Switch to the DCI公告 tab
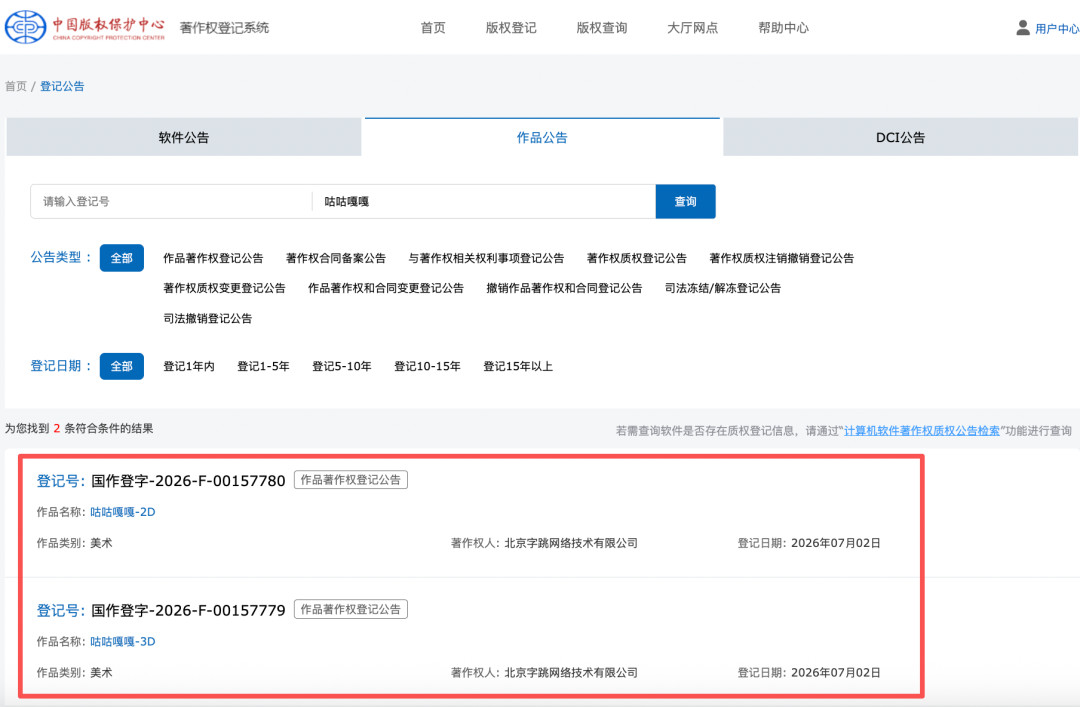The height and width of the screenshot is (707, 1080). (x=900, y=137)
